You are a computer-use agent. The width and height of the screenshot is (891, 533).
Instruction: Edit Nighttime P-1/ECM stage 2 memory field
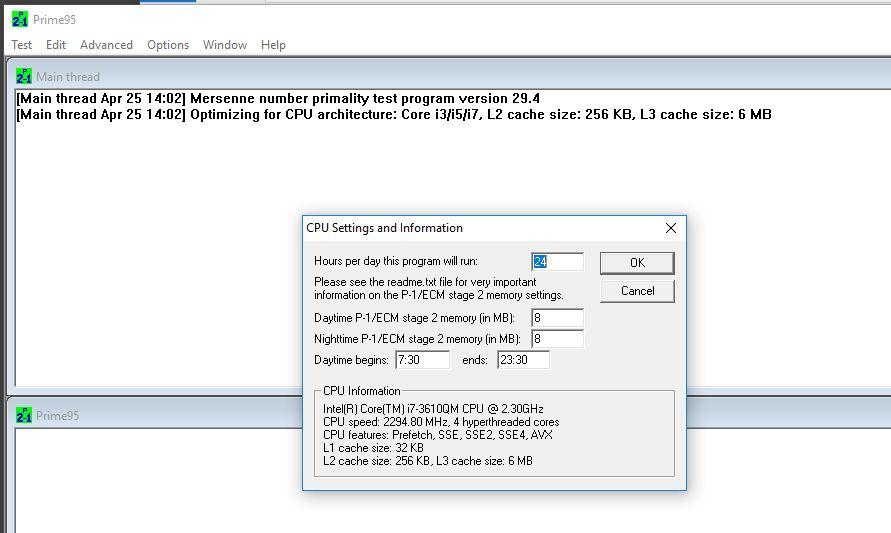pos(557,339)
